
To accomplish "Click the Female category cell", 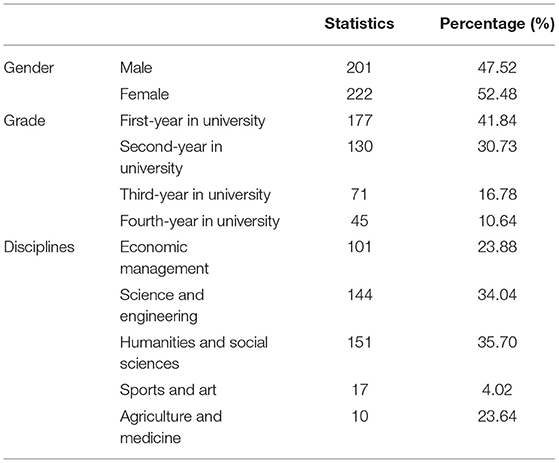I will click(144, 94).
